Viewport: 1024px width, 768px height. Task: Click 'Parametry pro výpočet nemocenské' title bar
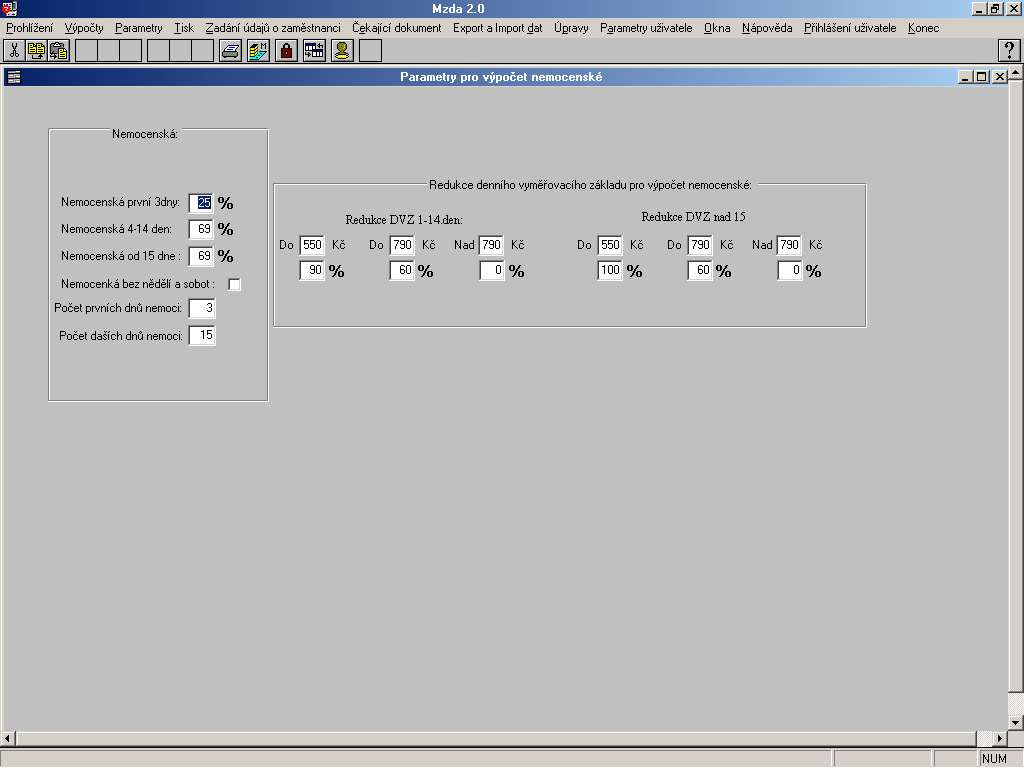tap(501, 77)
